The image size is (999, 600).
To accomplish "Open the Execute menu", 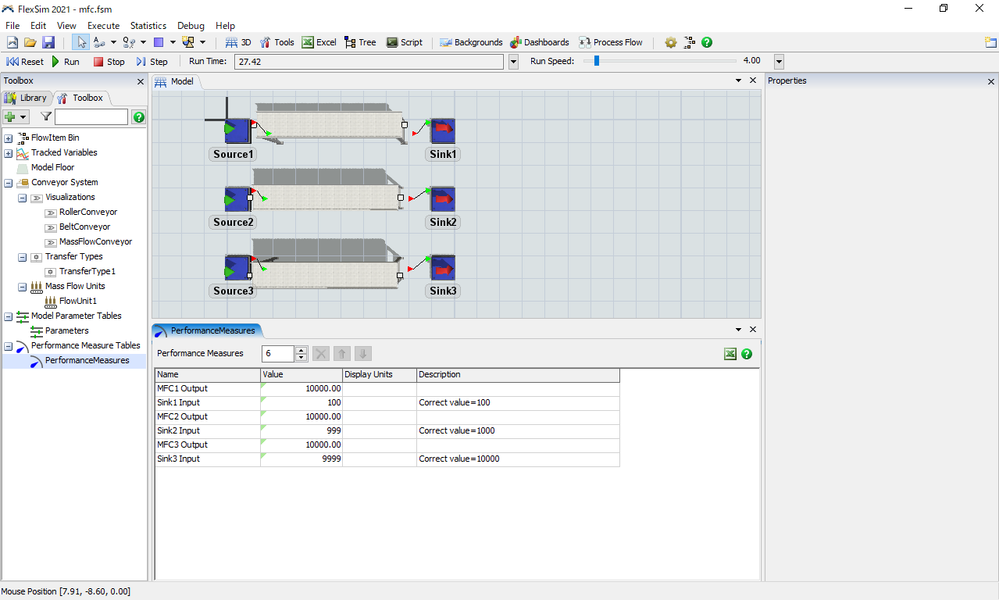I will tap(103, 25).
